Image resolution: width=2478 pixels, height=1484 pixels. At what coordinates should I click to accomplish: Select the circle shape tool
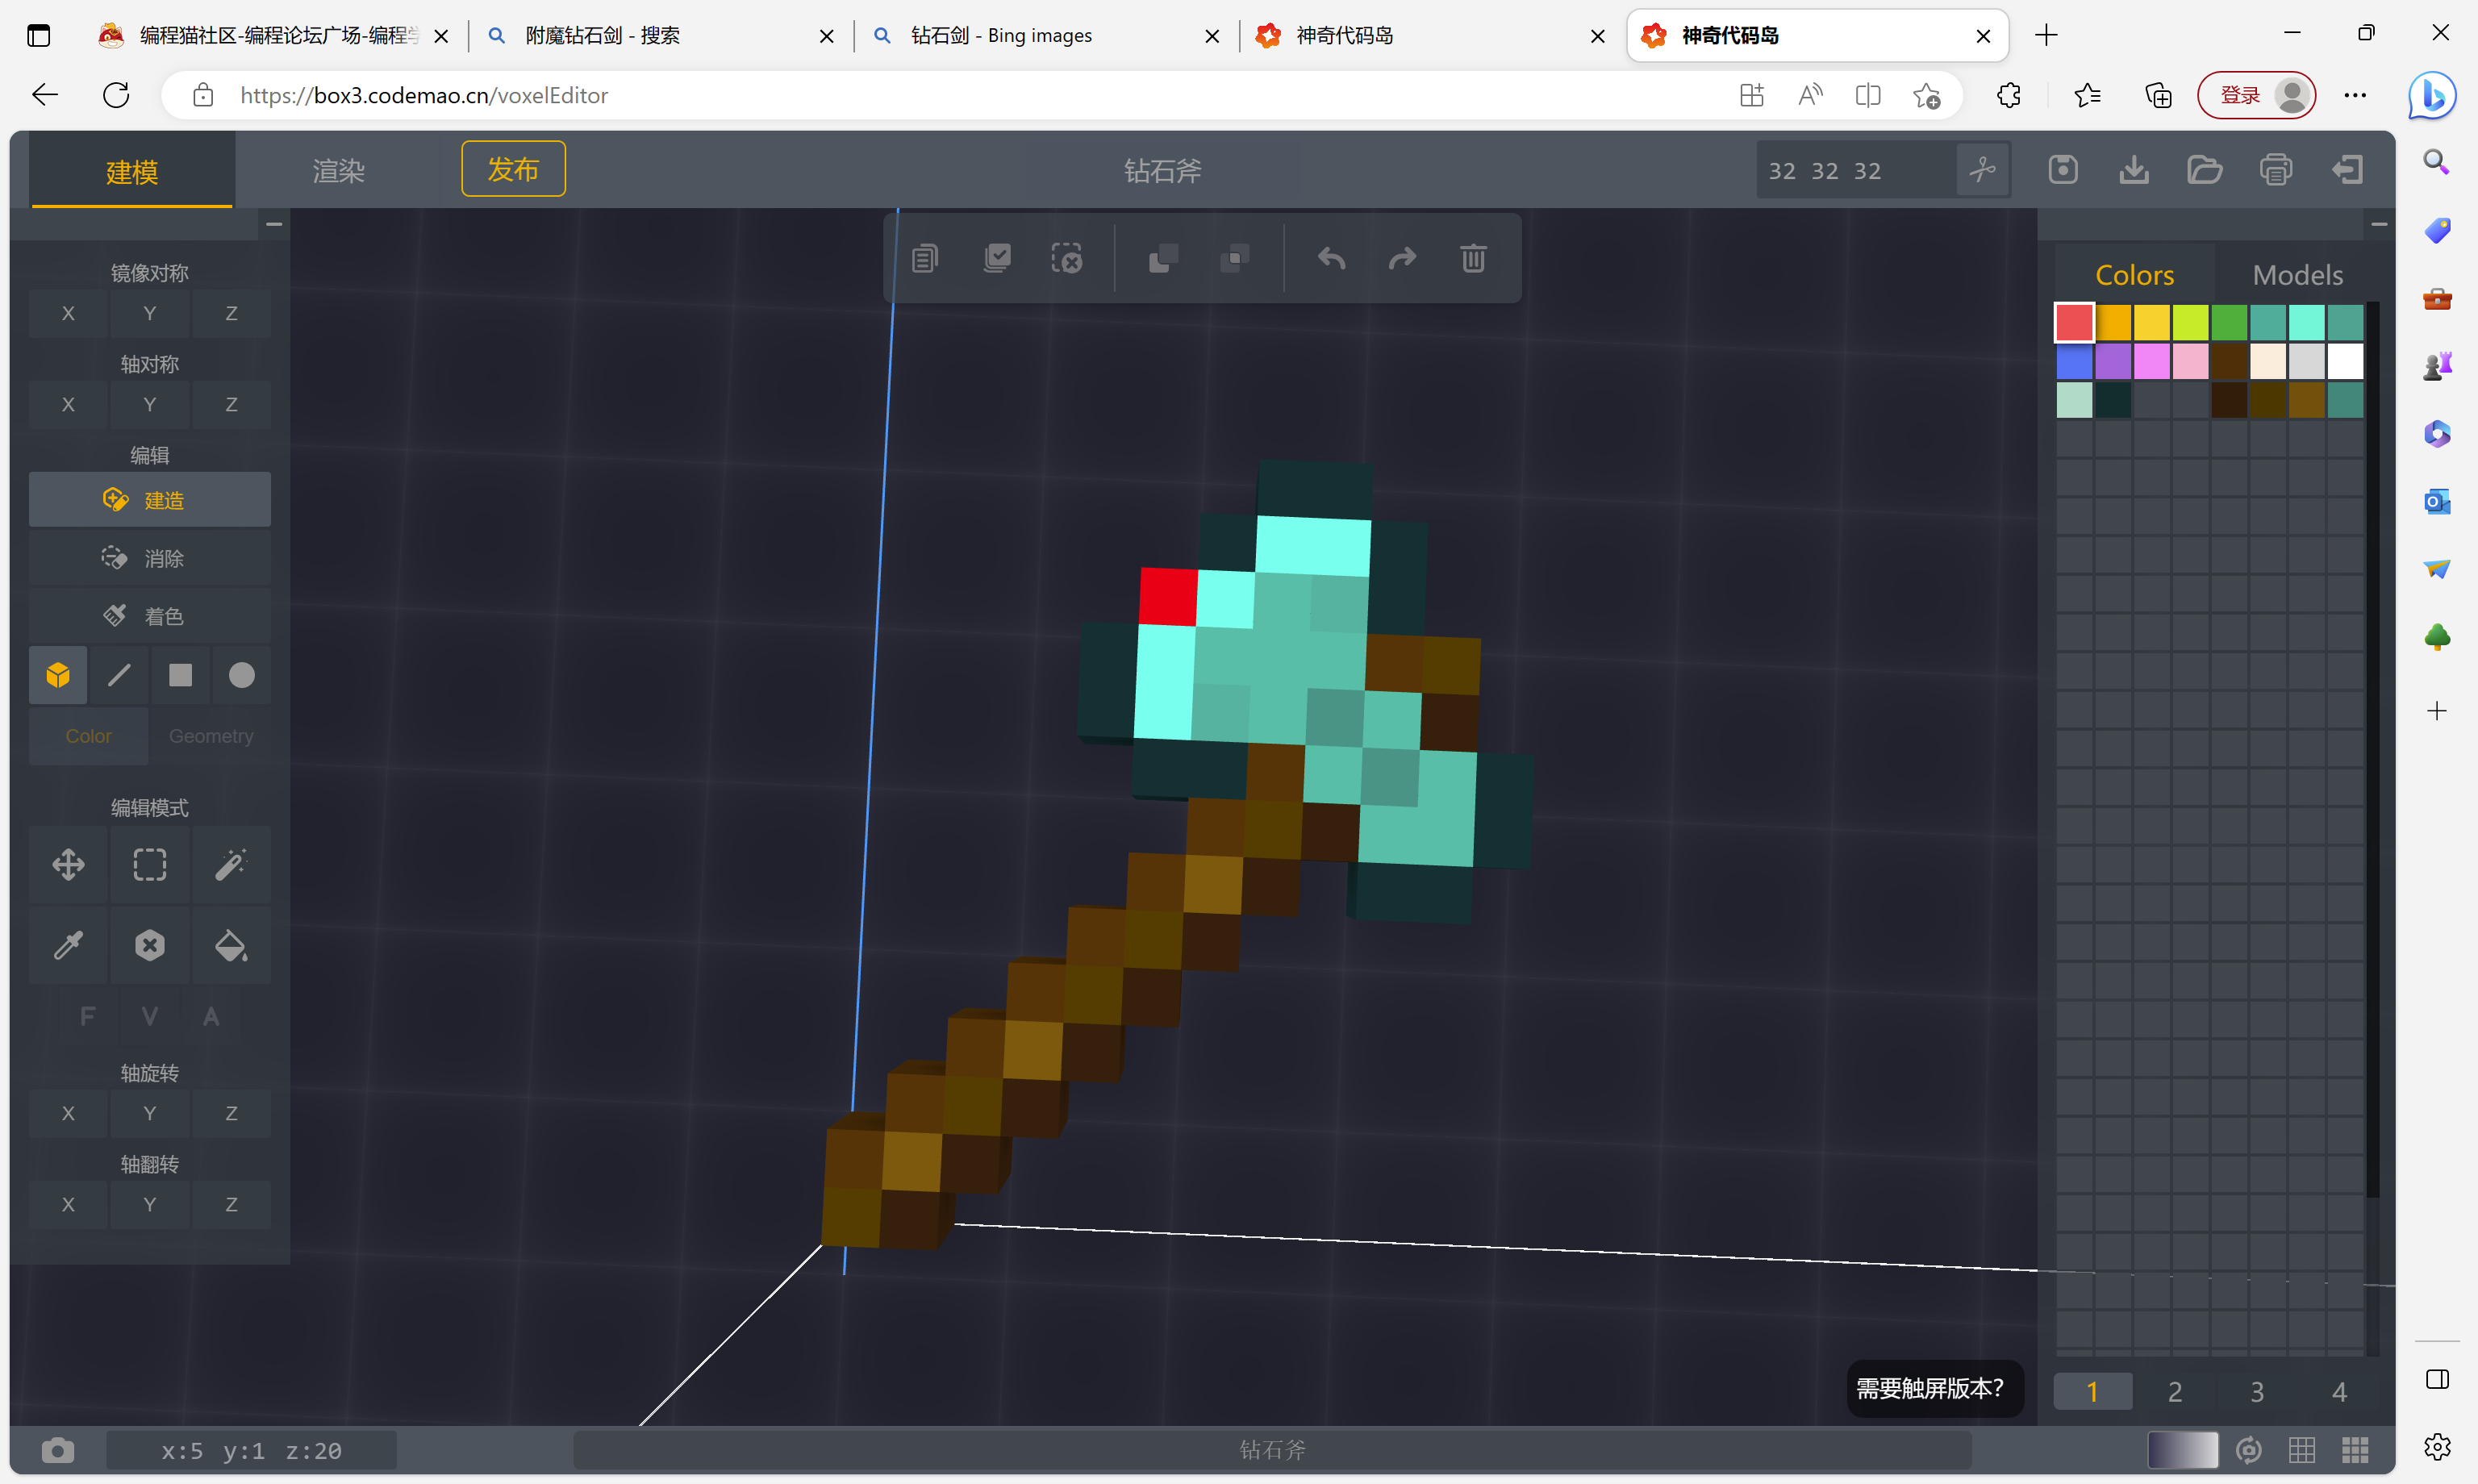pyautogui.click(x=241, y=676)
